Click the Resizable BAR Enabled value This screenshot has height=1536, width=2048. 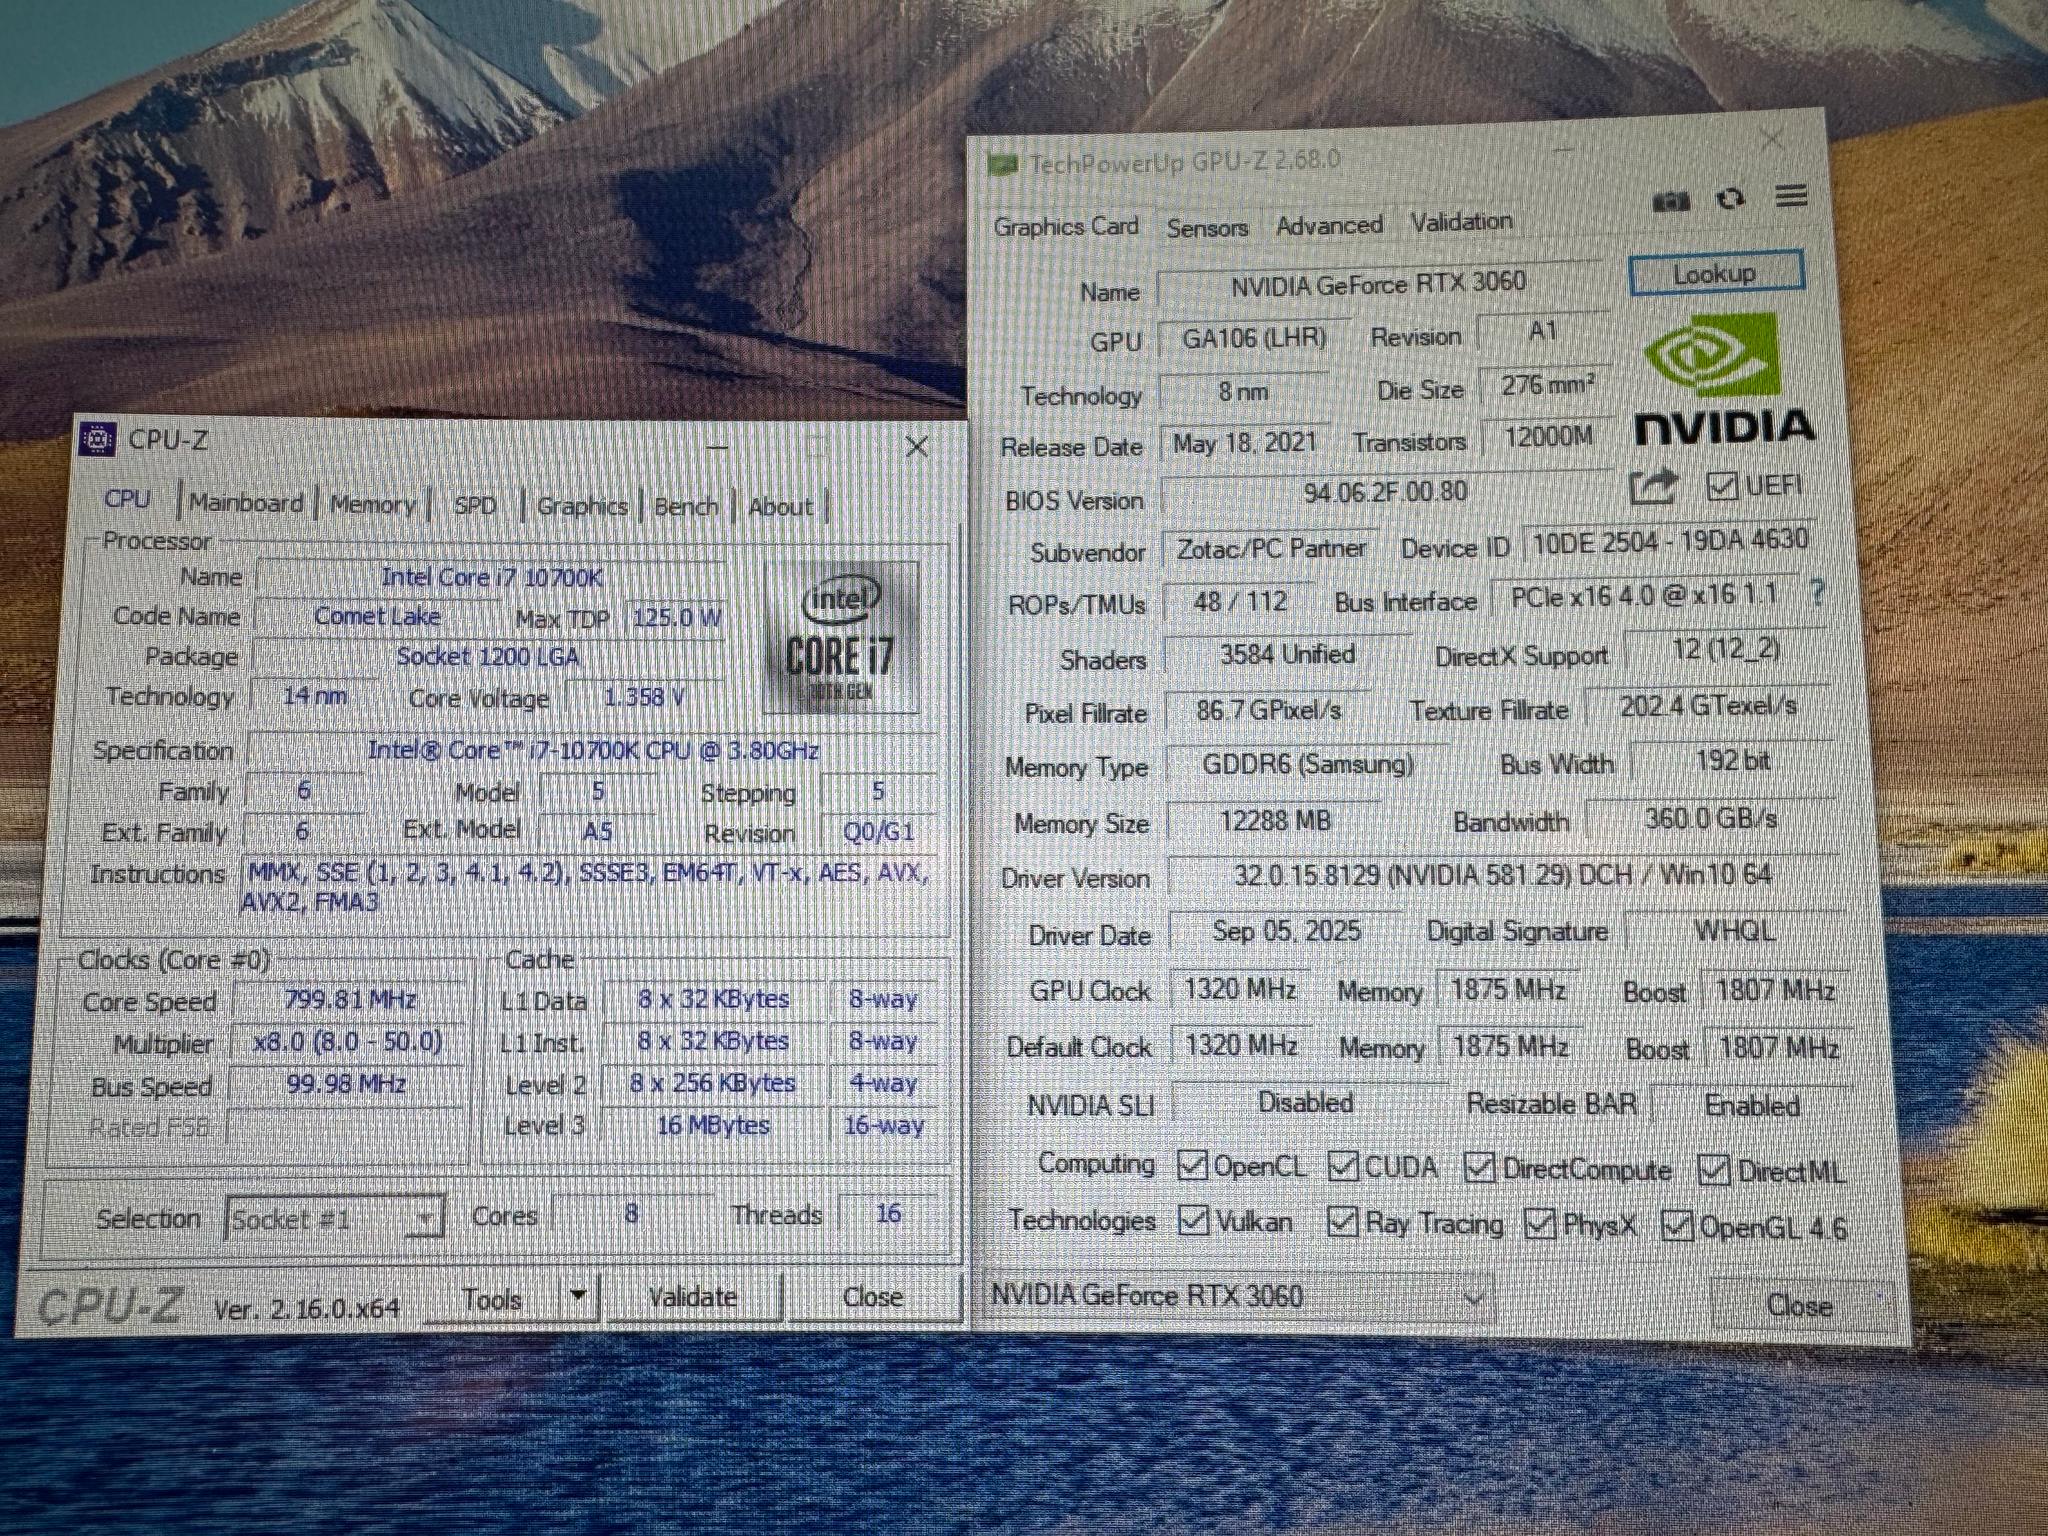(x=1753, y=1105)
